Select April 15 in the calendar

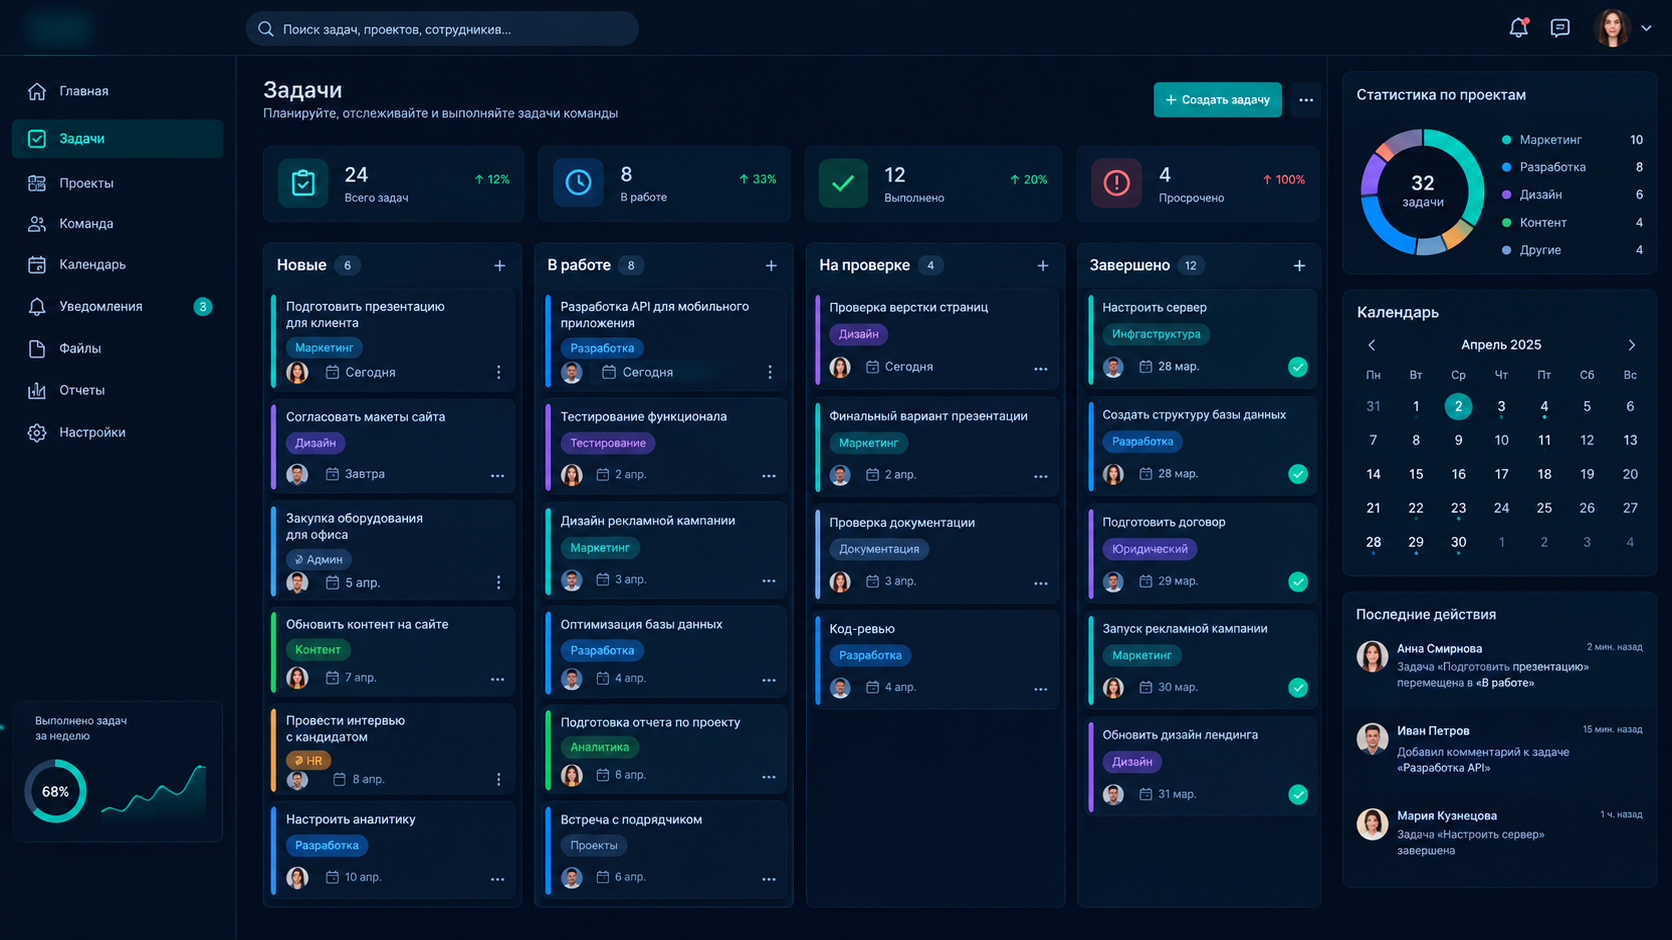pos(1416,474)
